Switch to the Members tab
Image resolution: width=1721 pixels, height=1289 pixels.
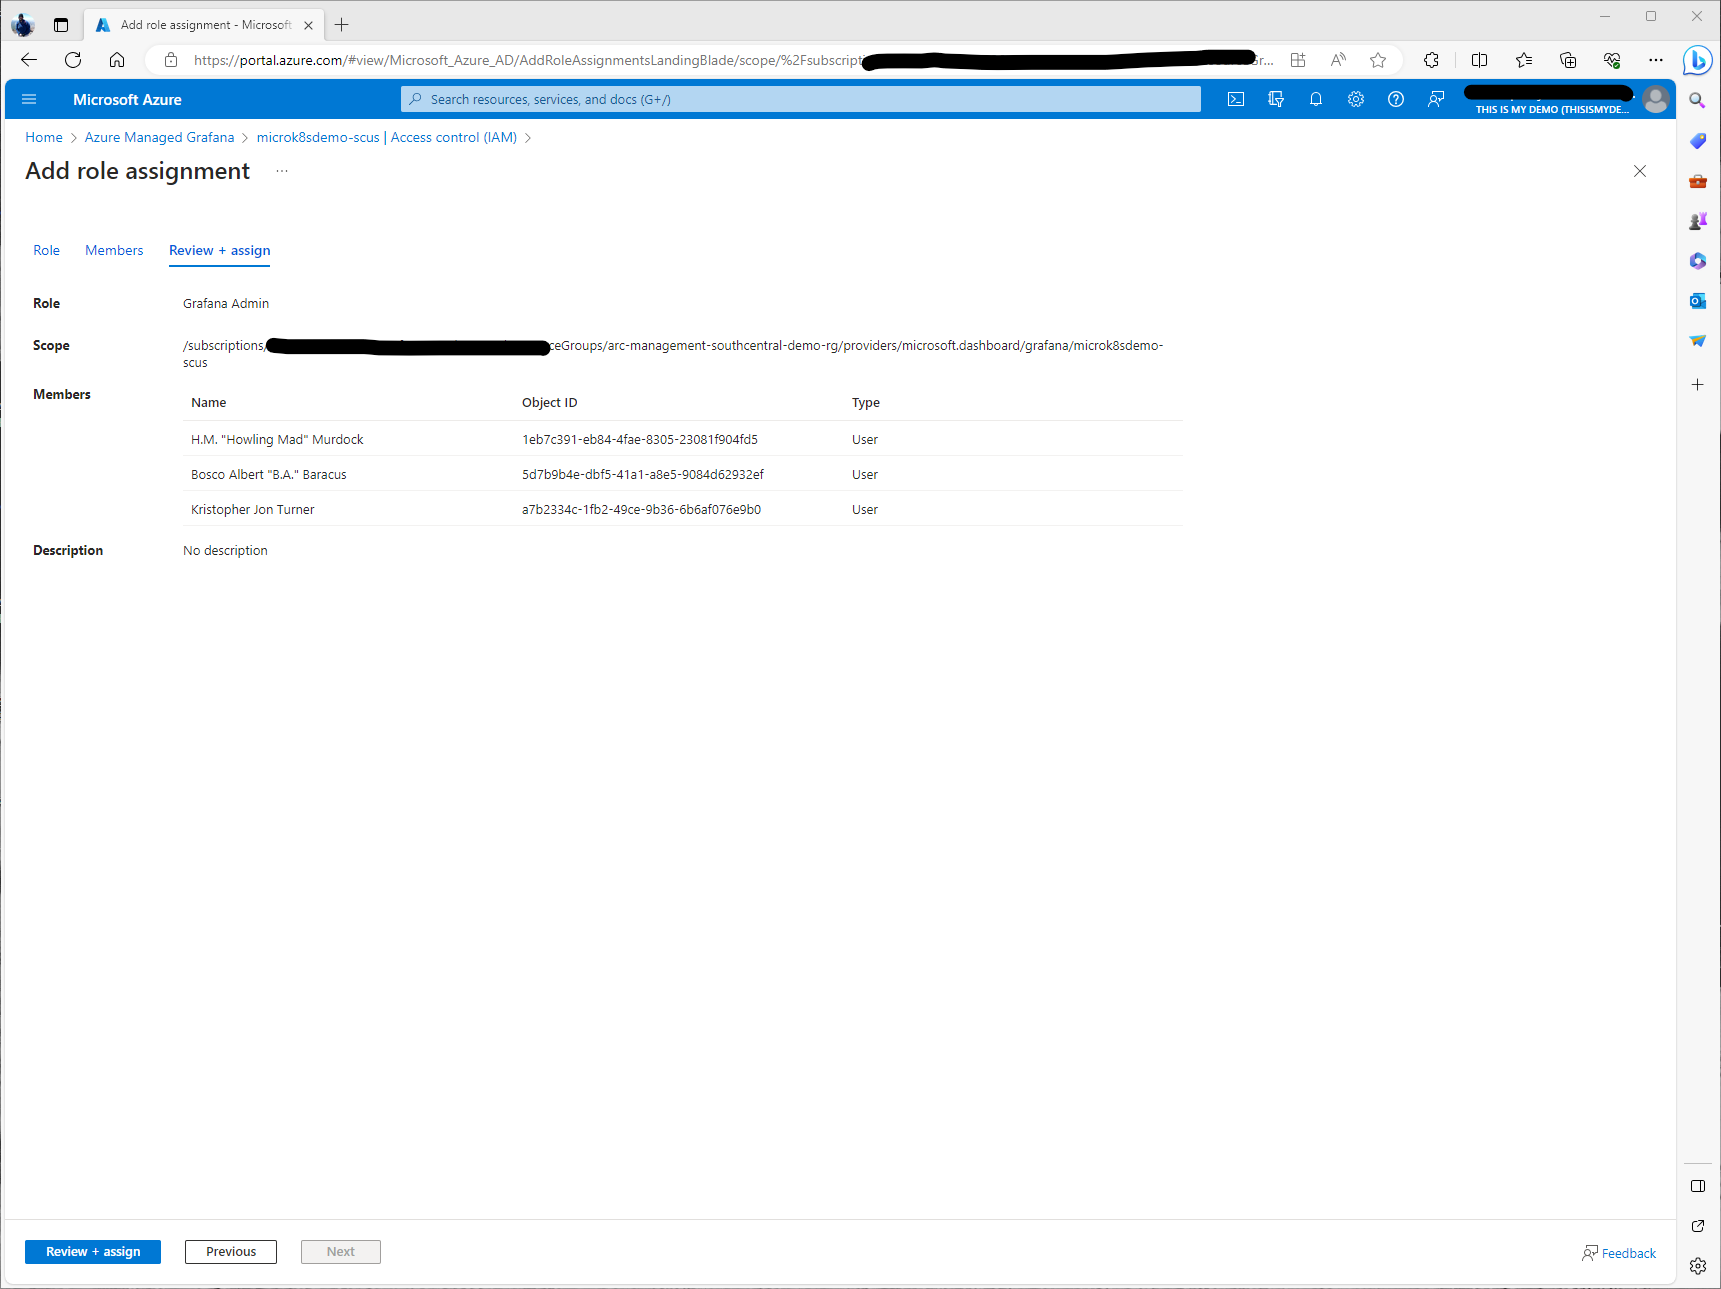[114, 250]
